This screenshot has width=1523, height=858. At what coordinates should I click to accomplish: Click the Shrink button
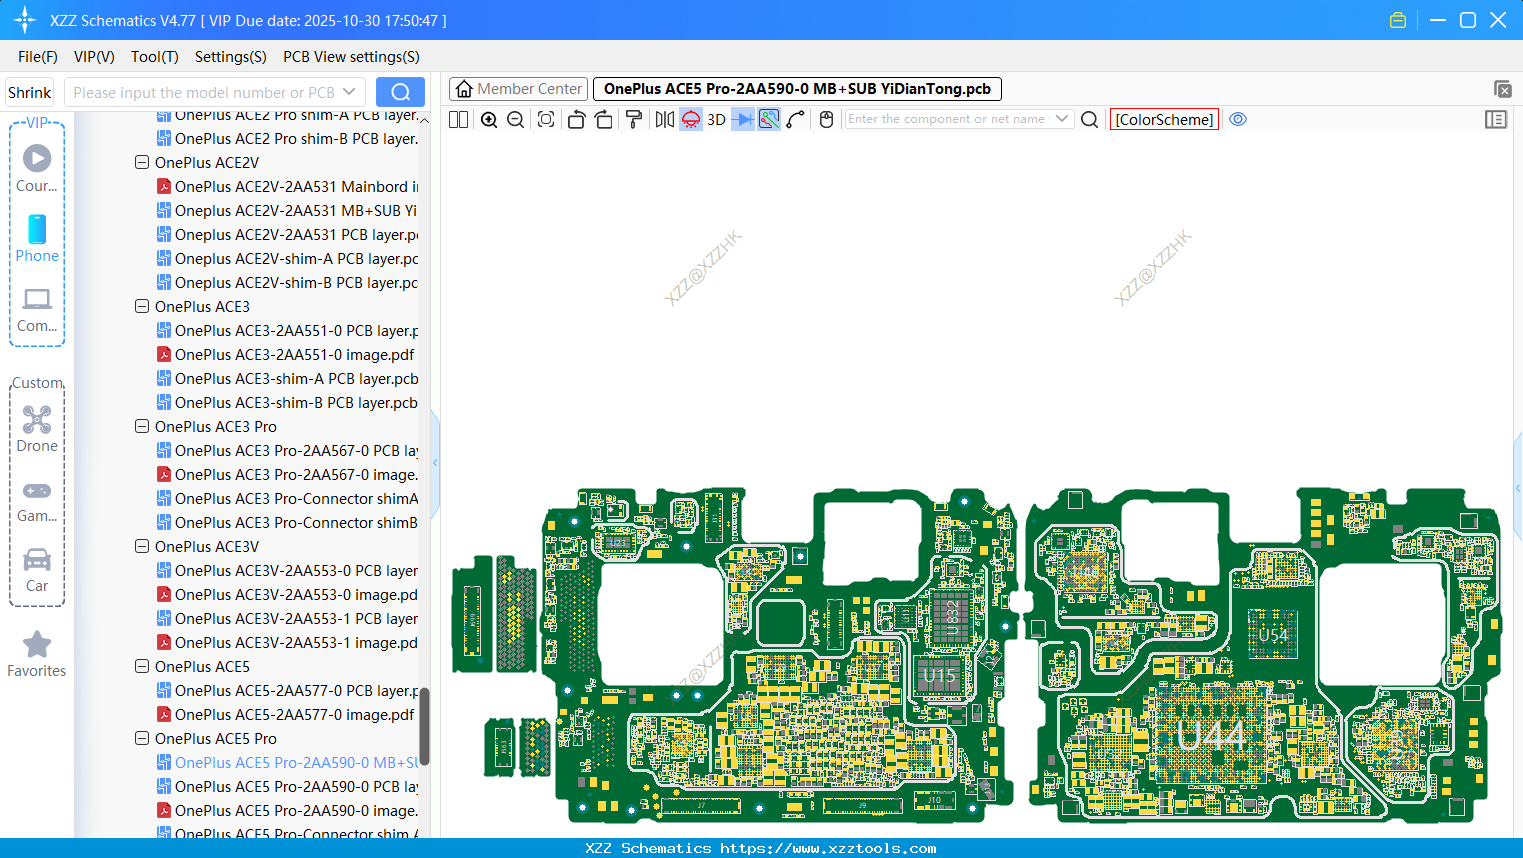30,92
